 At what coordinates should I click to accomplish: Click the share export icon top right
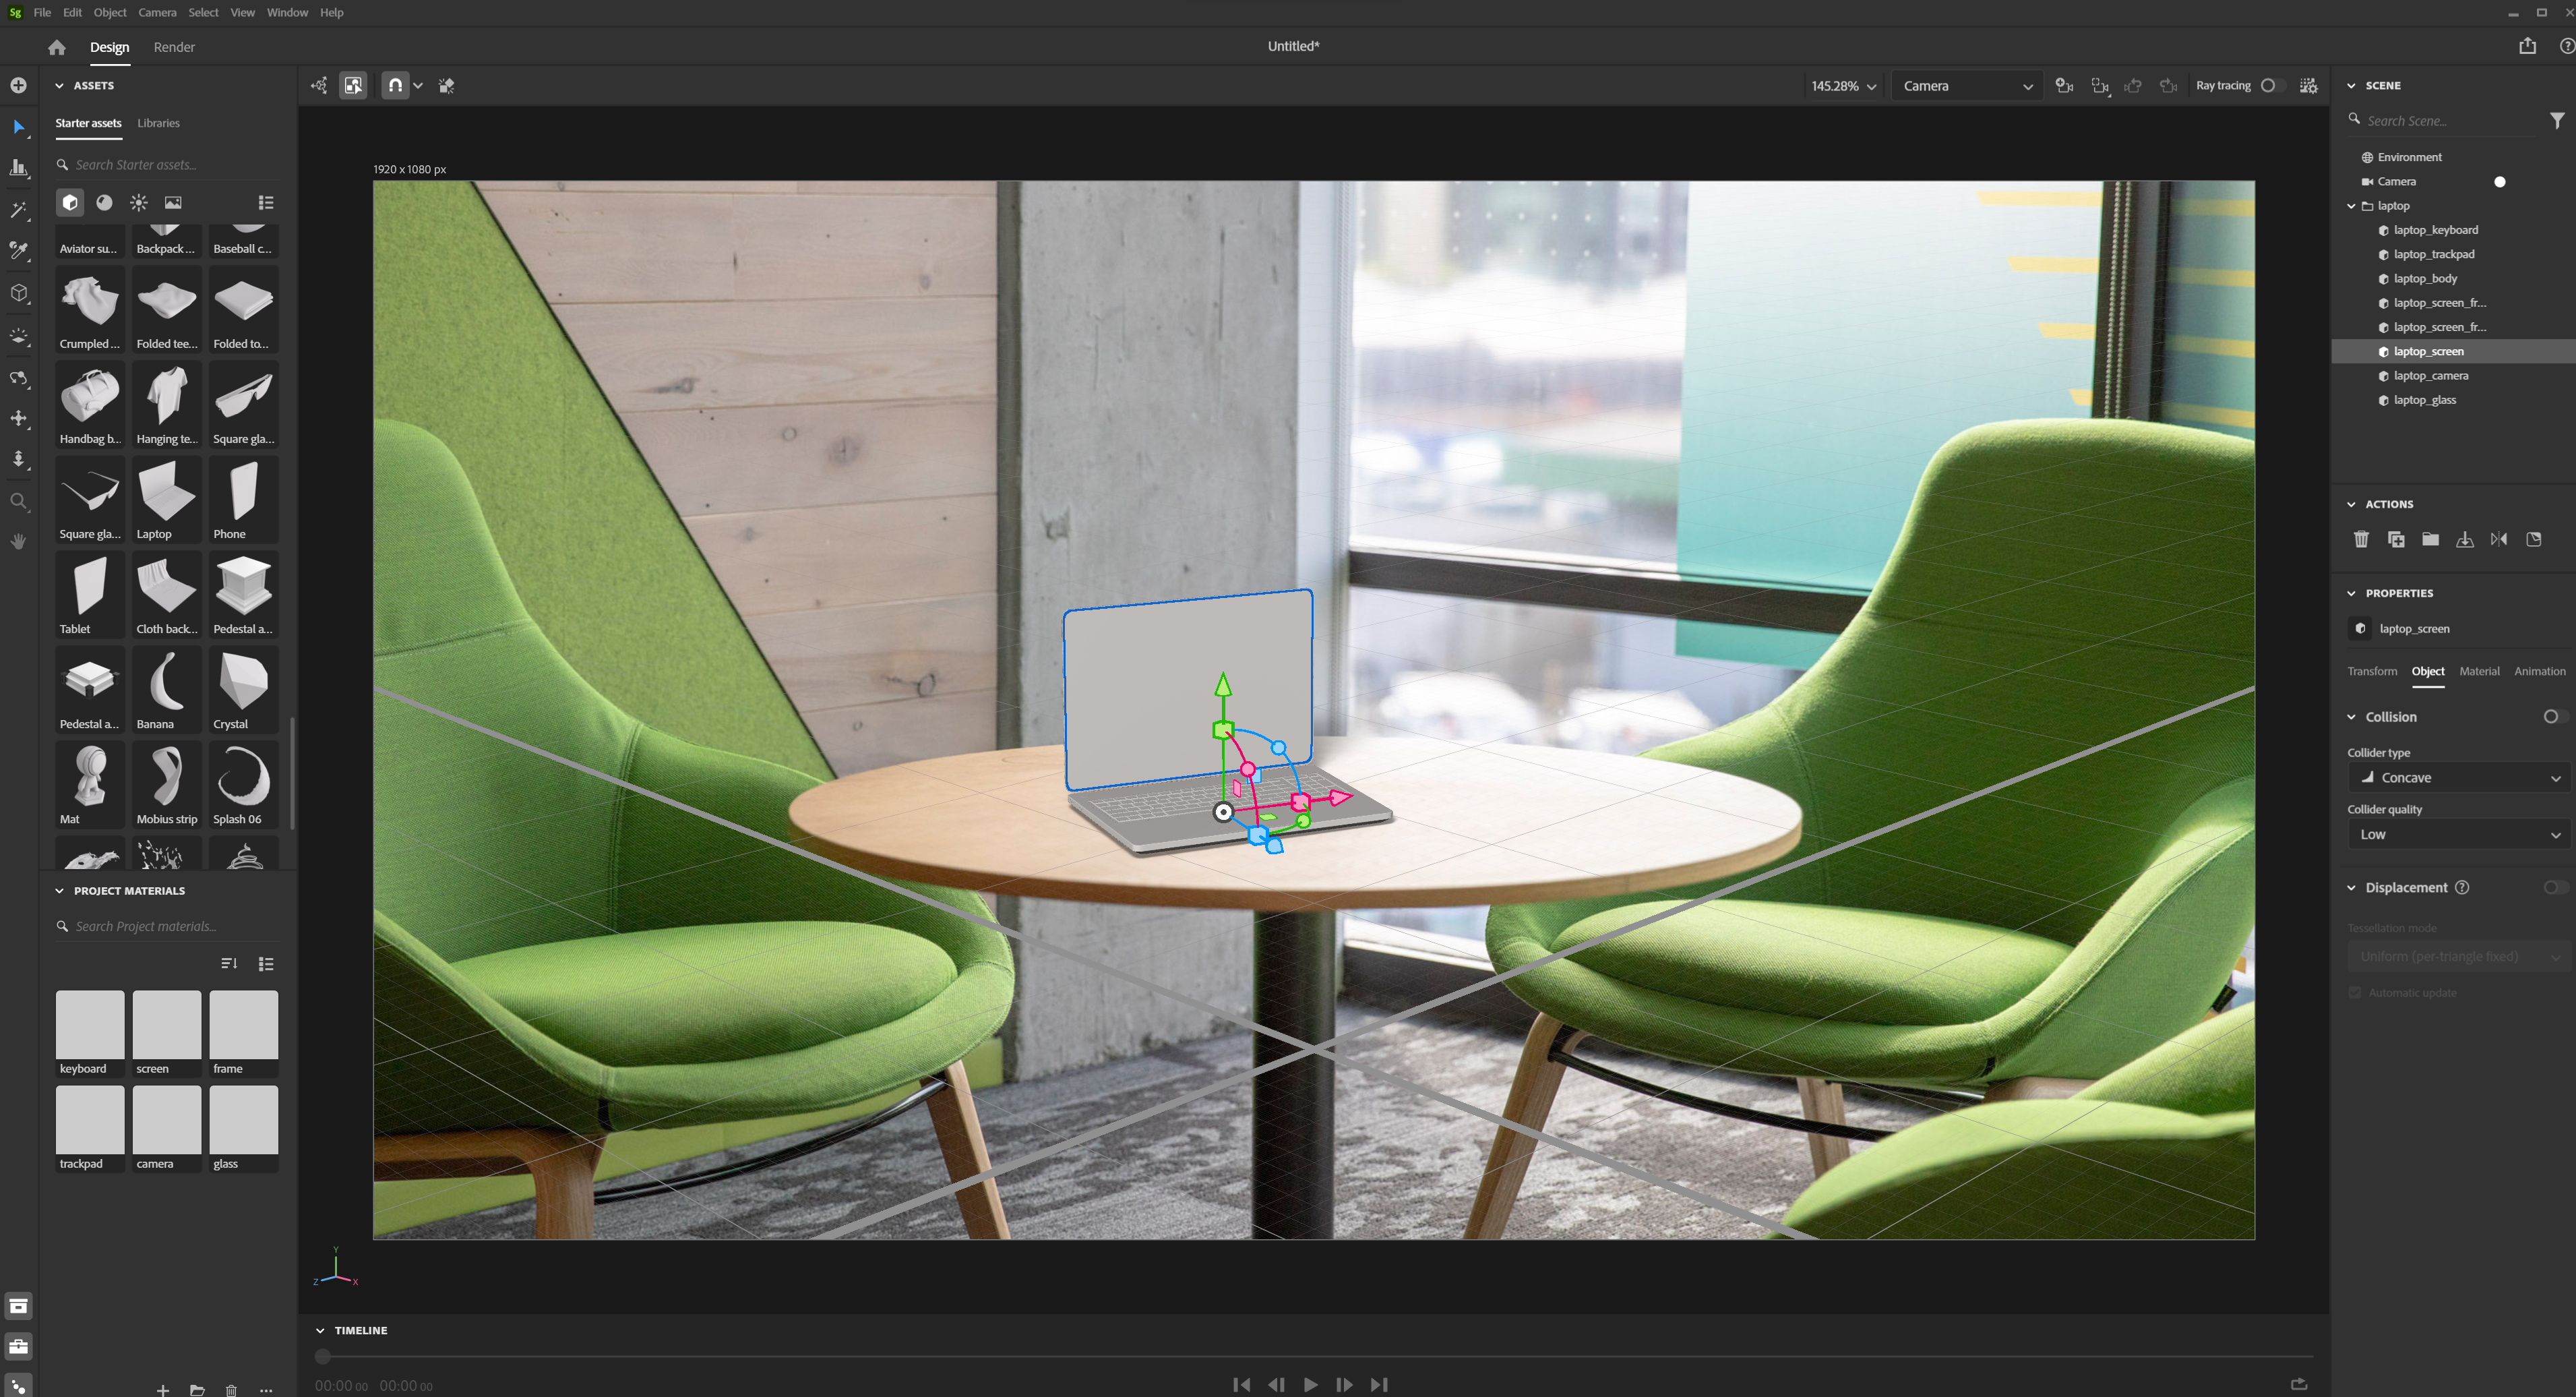pos(2527,46)
